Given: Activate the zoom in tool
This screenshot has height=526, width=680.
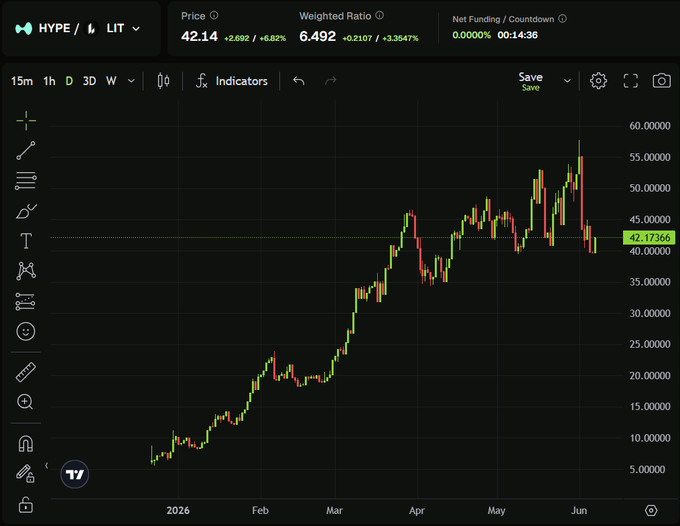Looking at the screenshot, I should pyautogui.click(x=25, y=402).
